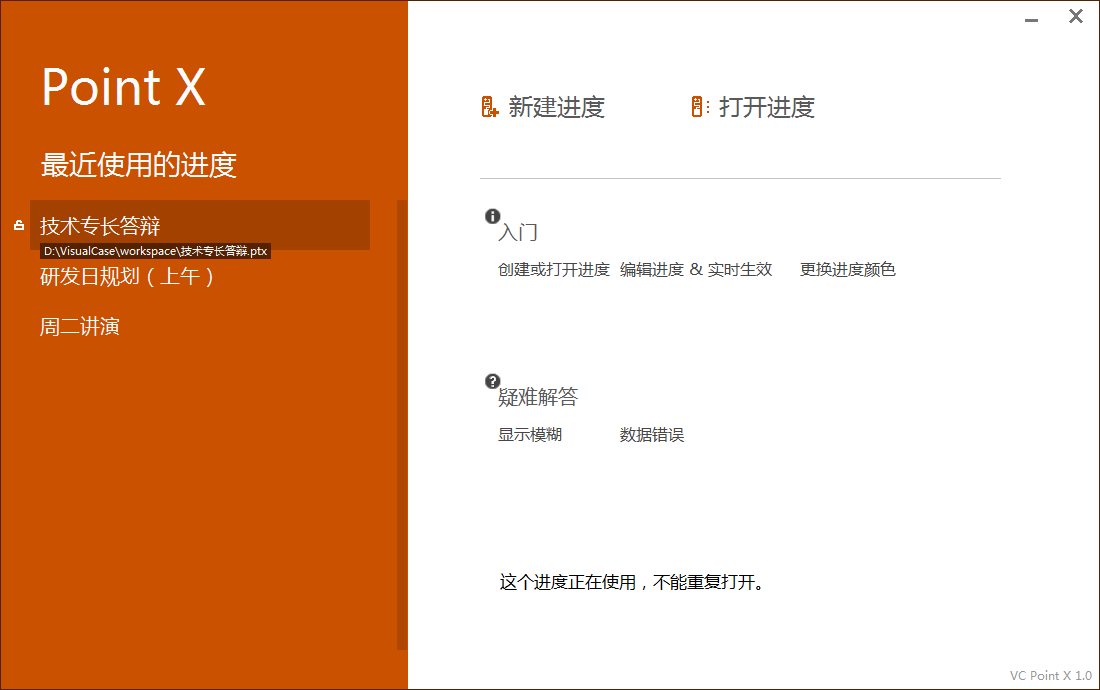Create a new progress via 新建进度 text

coord(556,107)
